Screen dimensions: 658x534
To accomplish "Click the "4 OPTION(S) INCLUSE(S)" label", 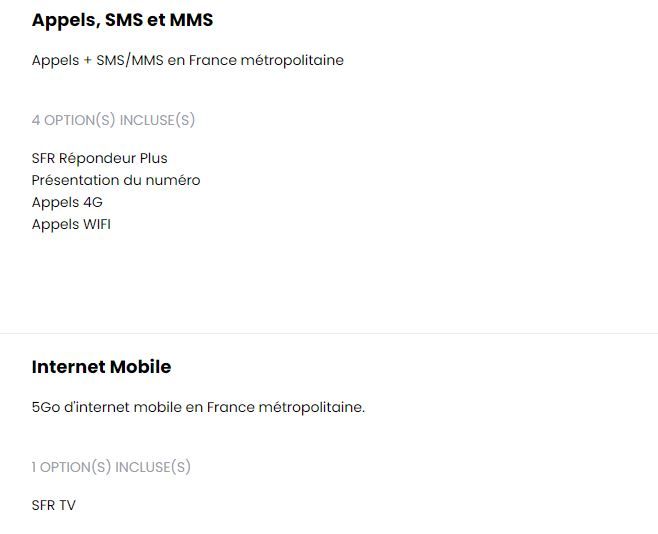I will coord(113,120).
